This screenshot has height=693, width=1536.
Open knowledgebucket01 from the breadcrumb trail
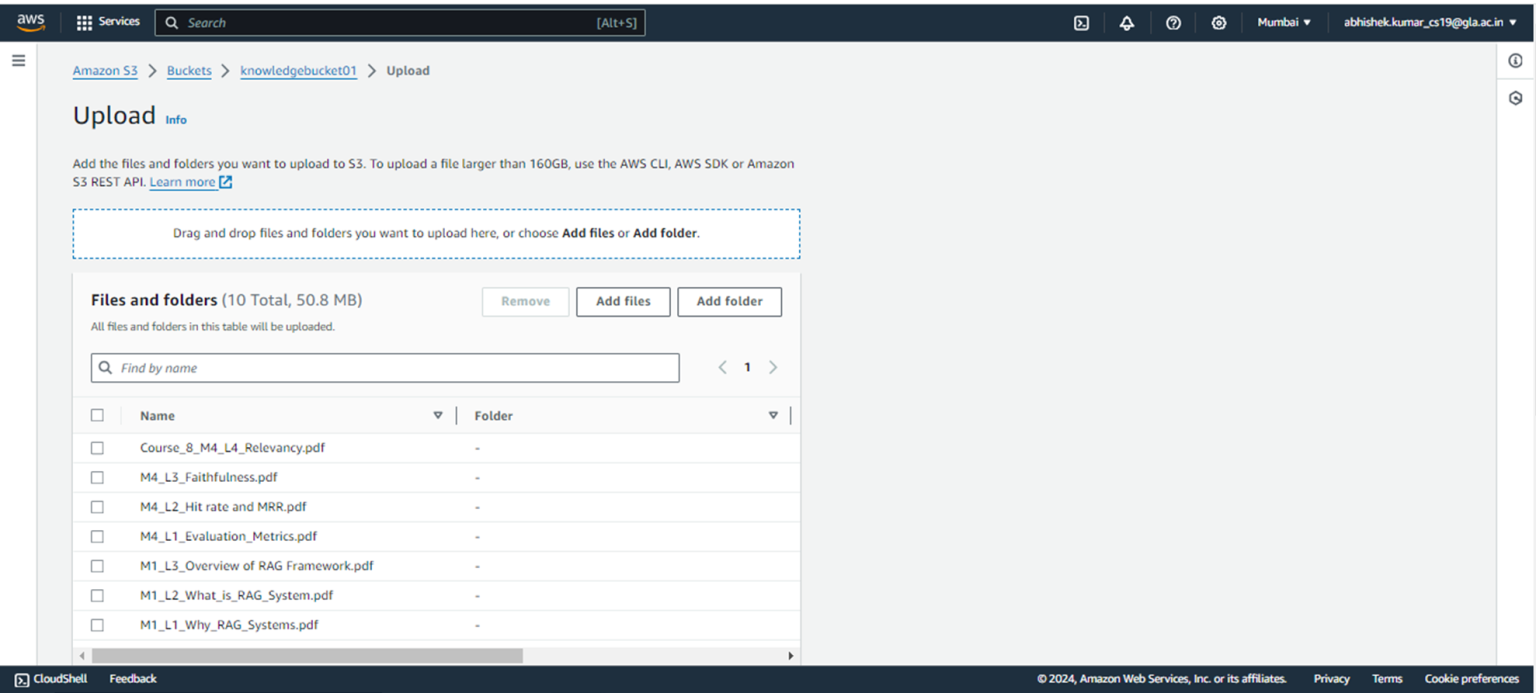click(x=298, y=70)
